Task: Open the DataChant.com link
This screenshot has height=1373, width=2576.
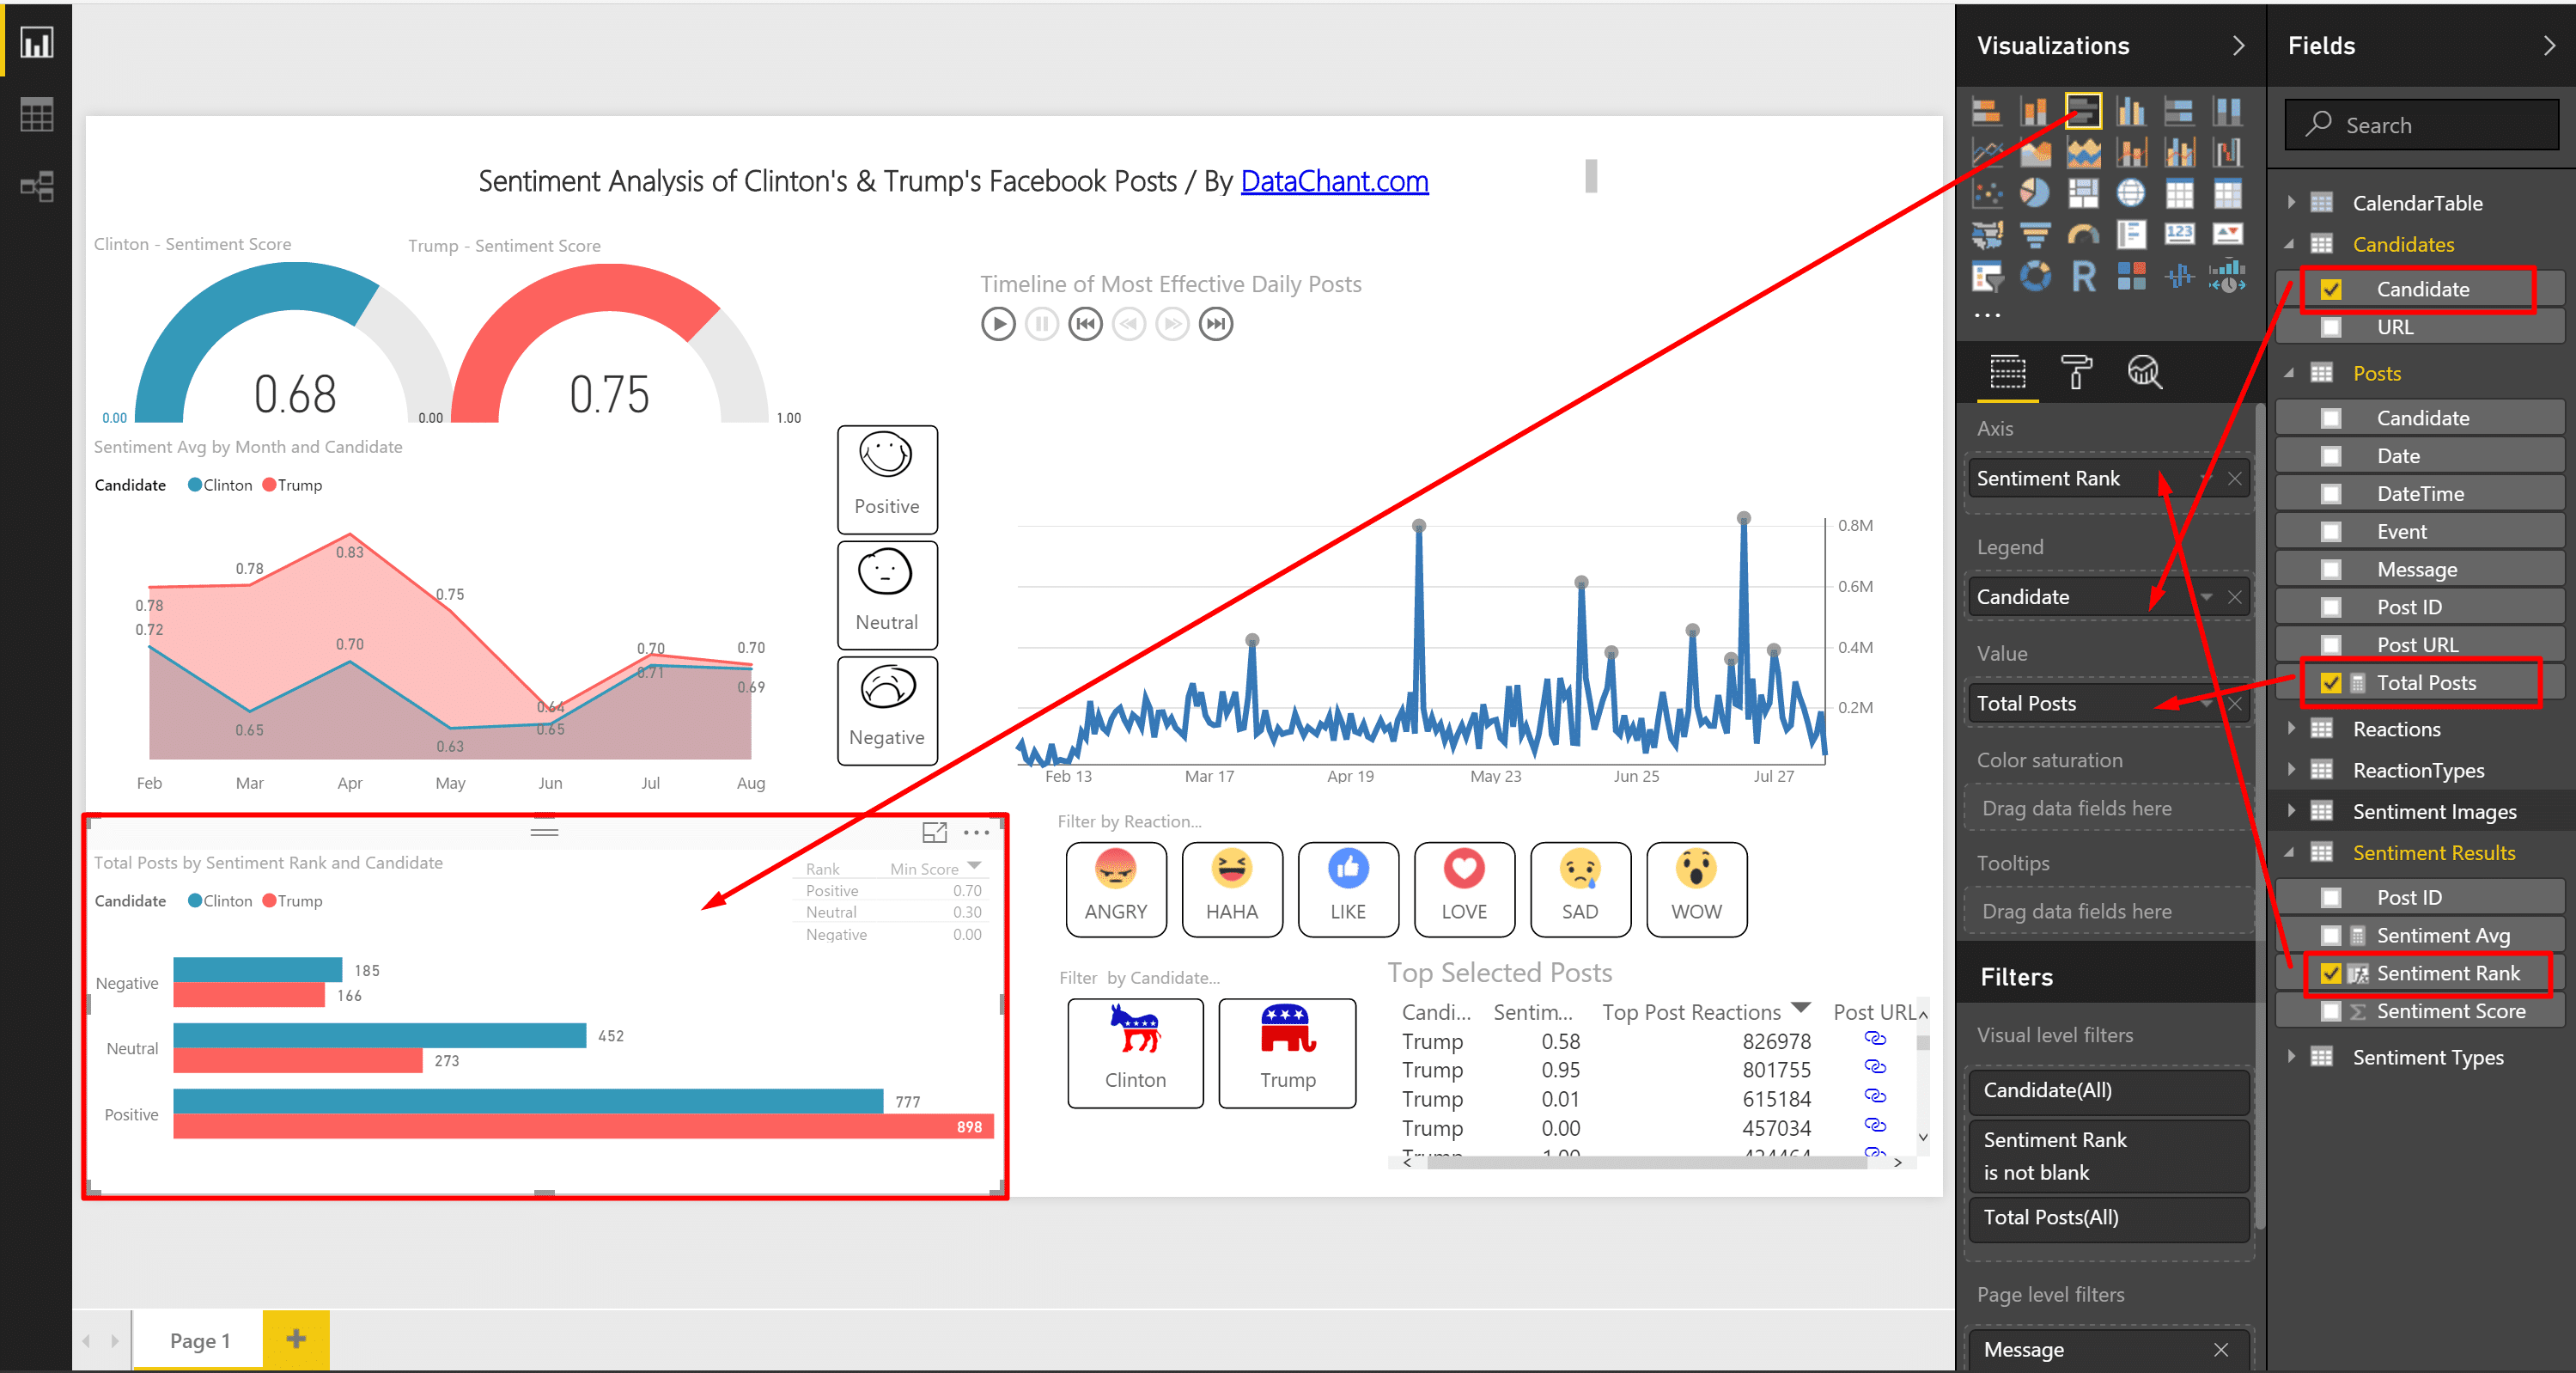Action: point(1333,181)
